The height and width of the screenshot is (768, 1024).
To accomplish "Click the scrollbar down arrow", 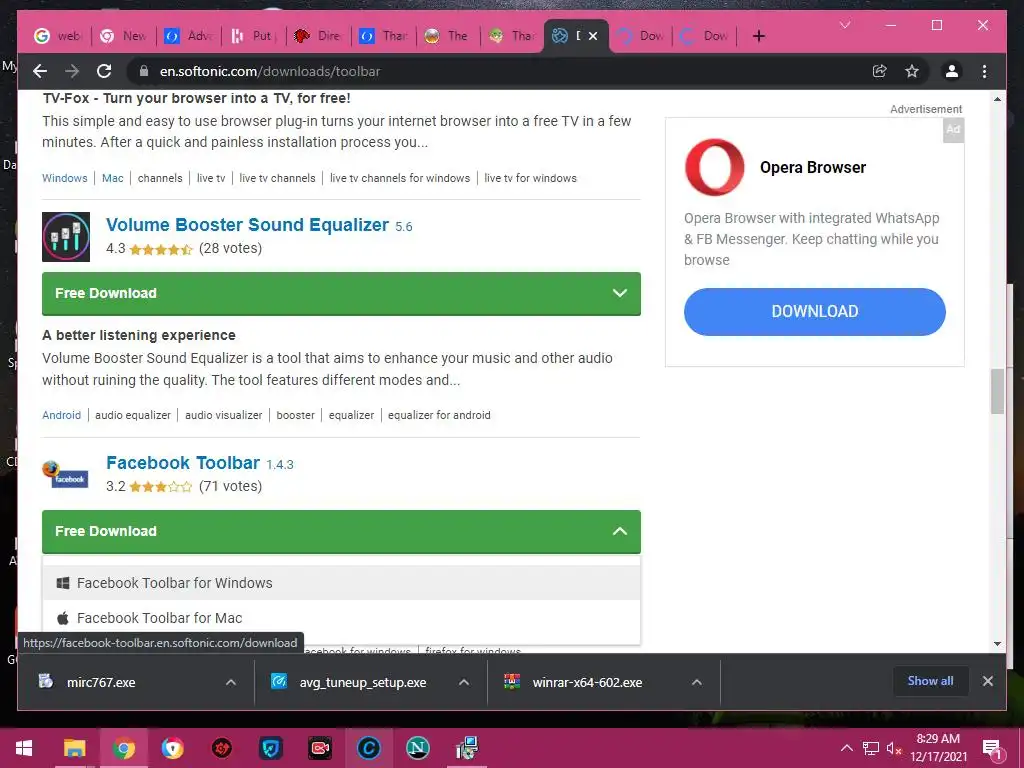I will click(x=997, y=643).
